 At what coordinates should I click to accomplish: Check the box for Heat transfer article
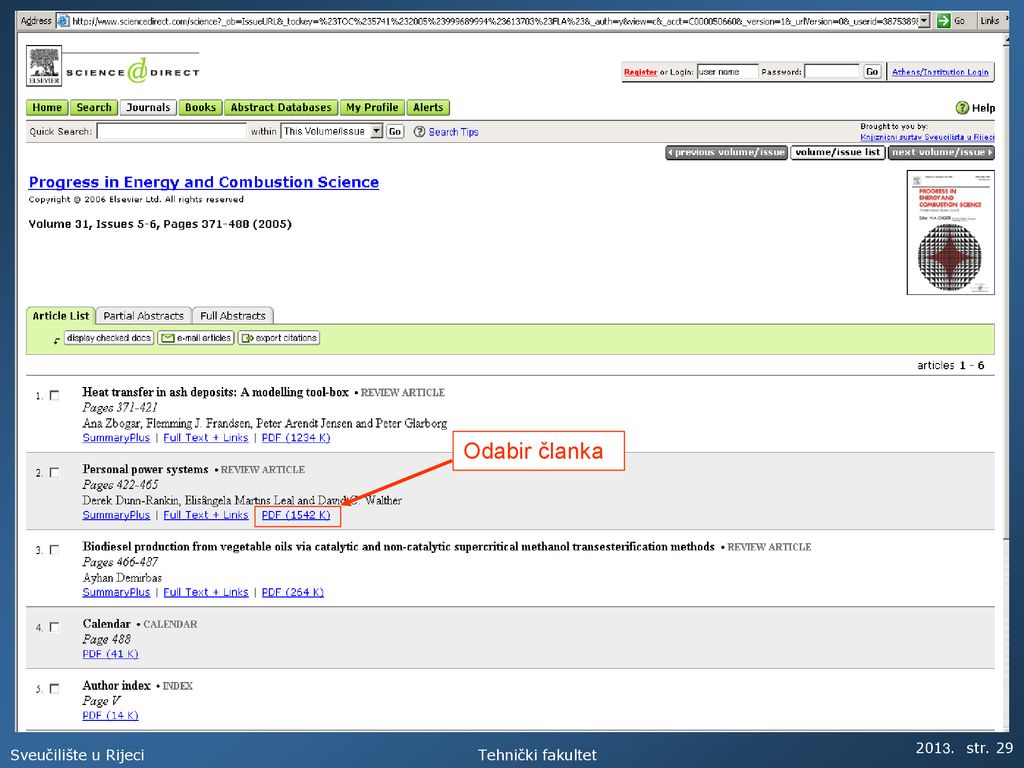point(54,395)
